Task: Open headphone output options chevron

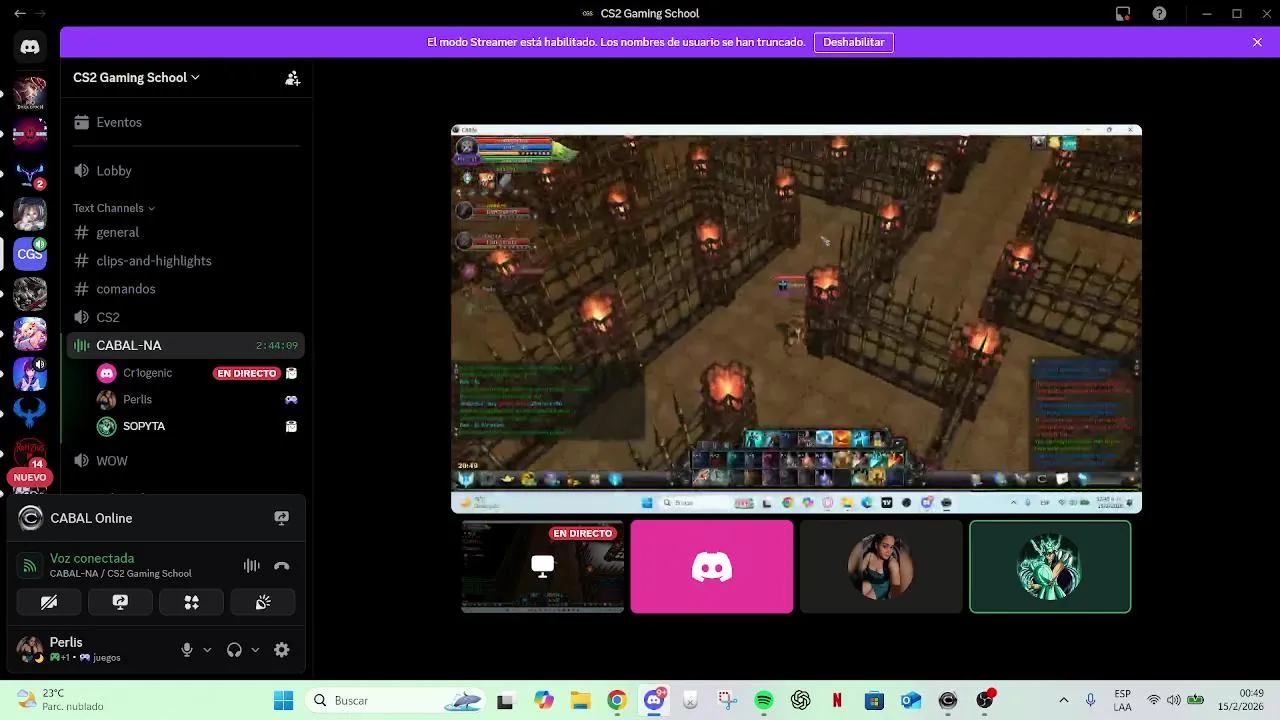Action: [255, 650]
